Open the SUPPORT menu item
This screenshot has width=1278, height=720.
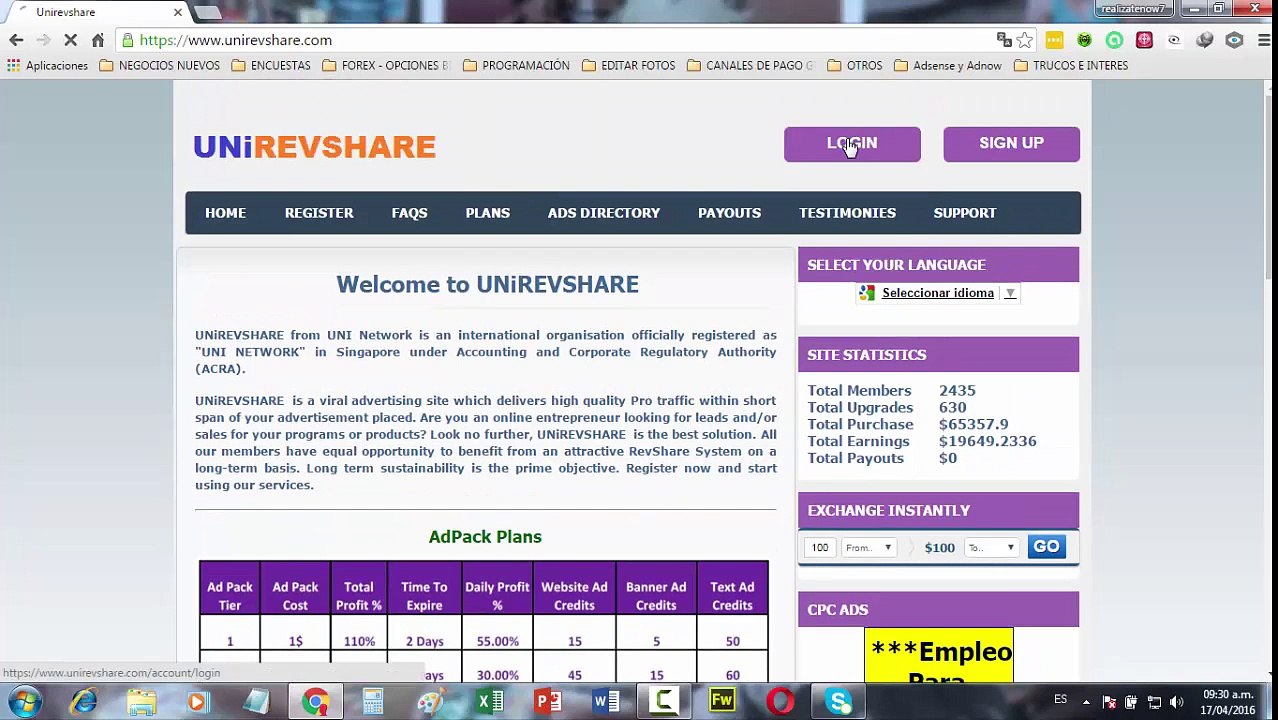[x=965, y=213]
